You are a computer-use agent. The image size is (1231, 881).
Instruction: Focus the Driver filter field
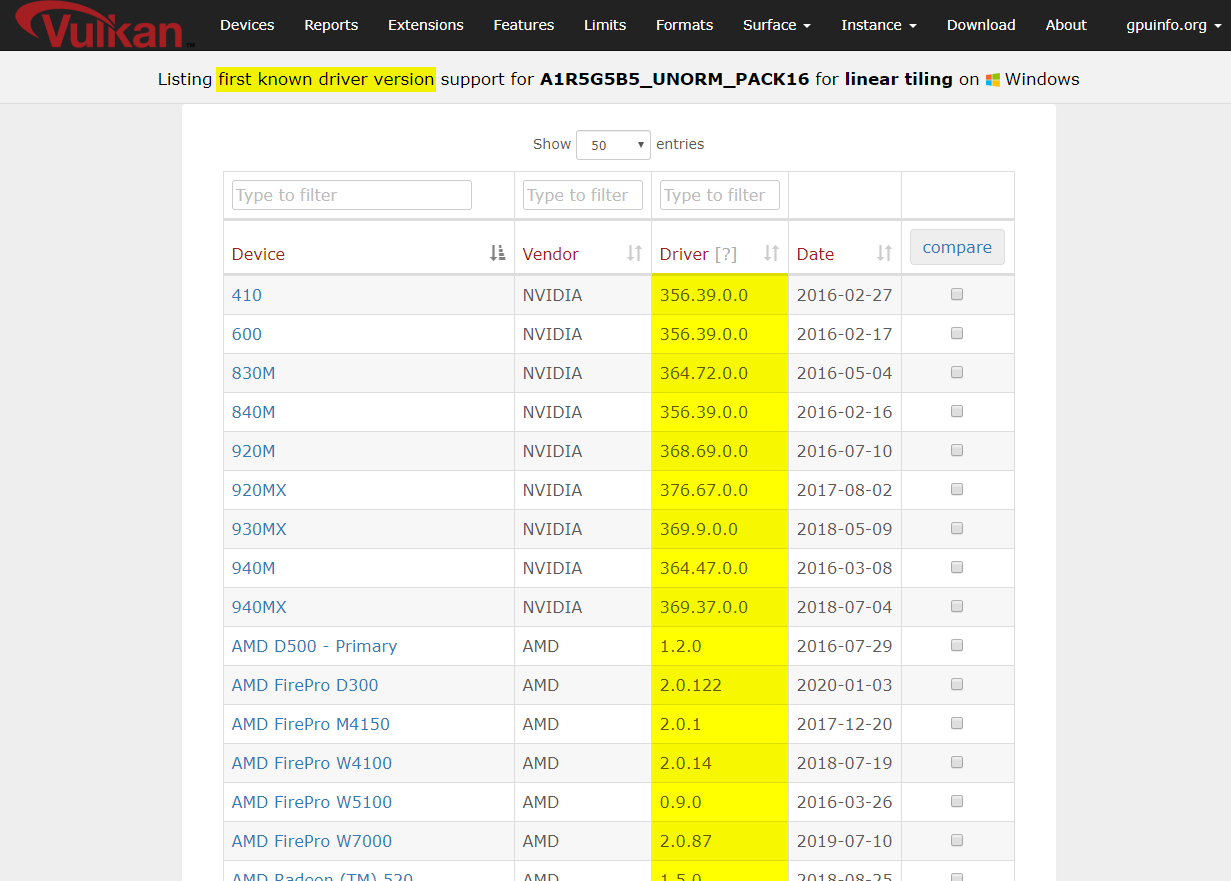coord(720,195)
